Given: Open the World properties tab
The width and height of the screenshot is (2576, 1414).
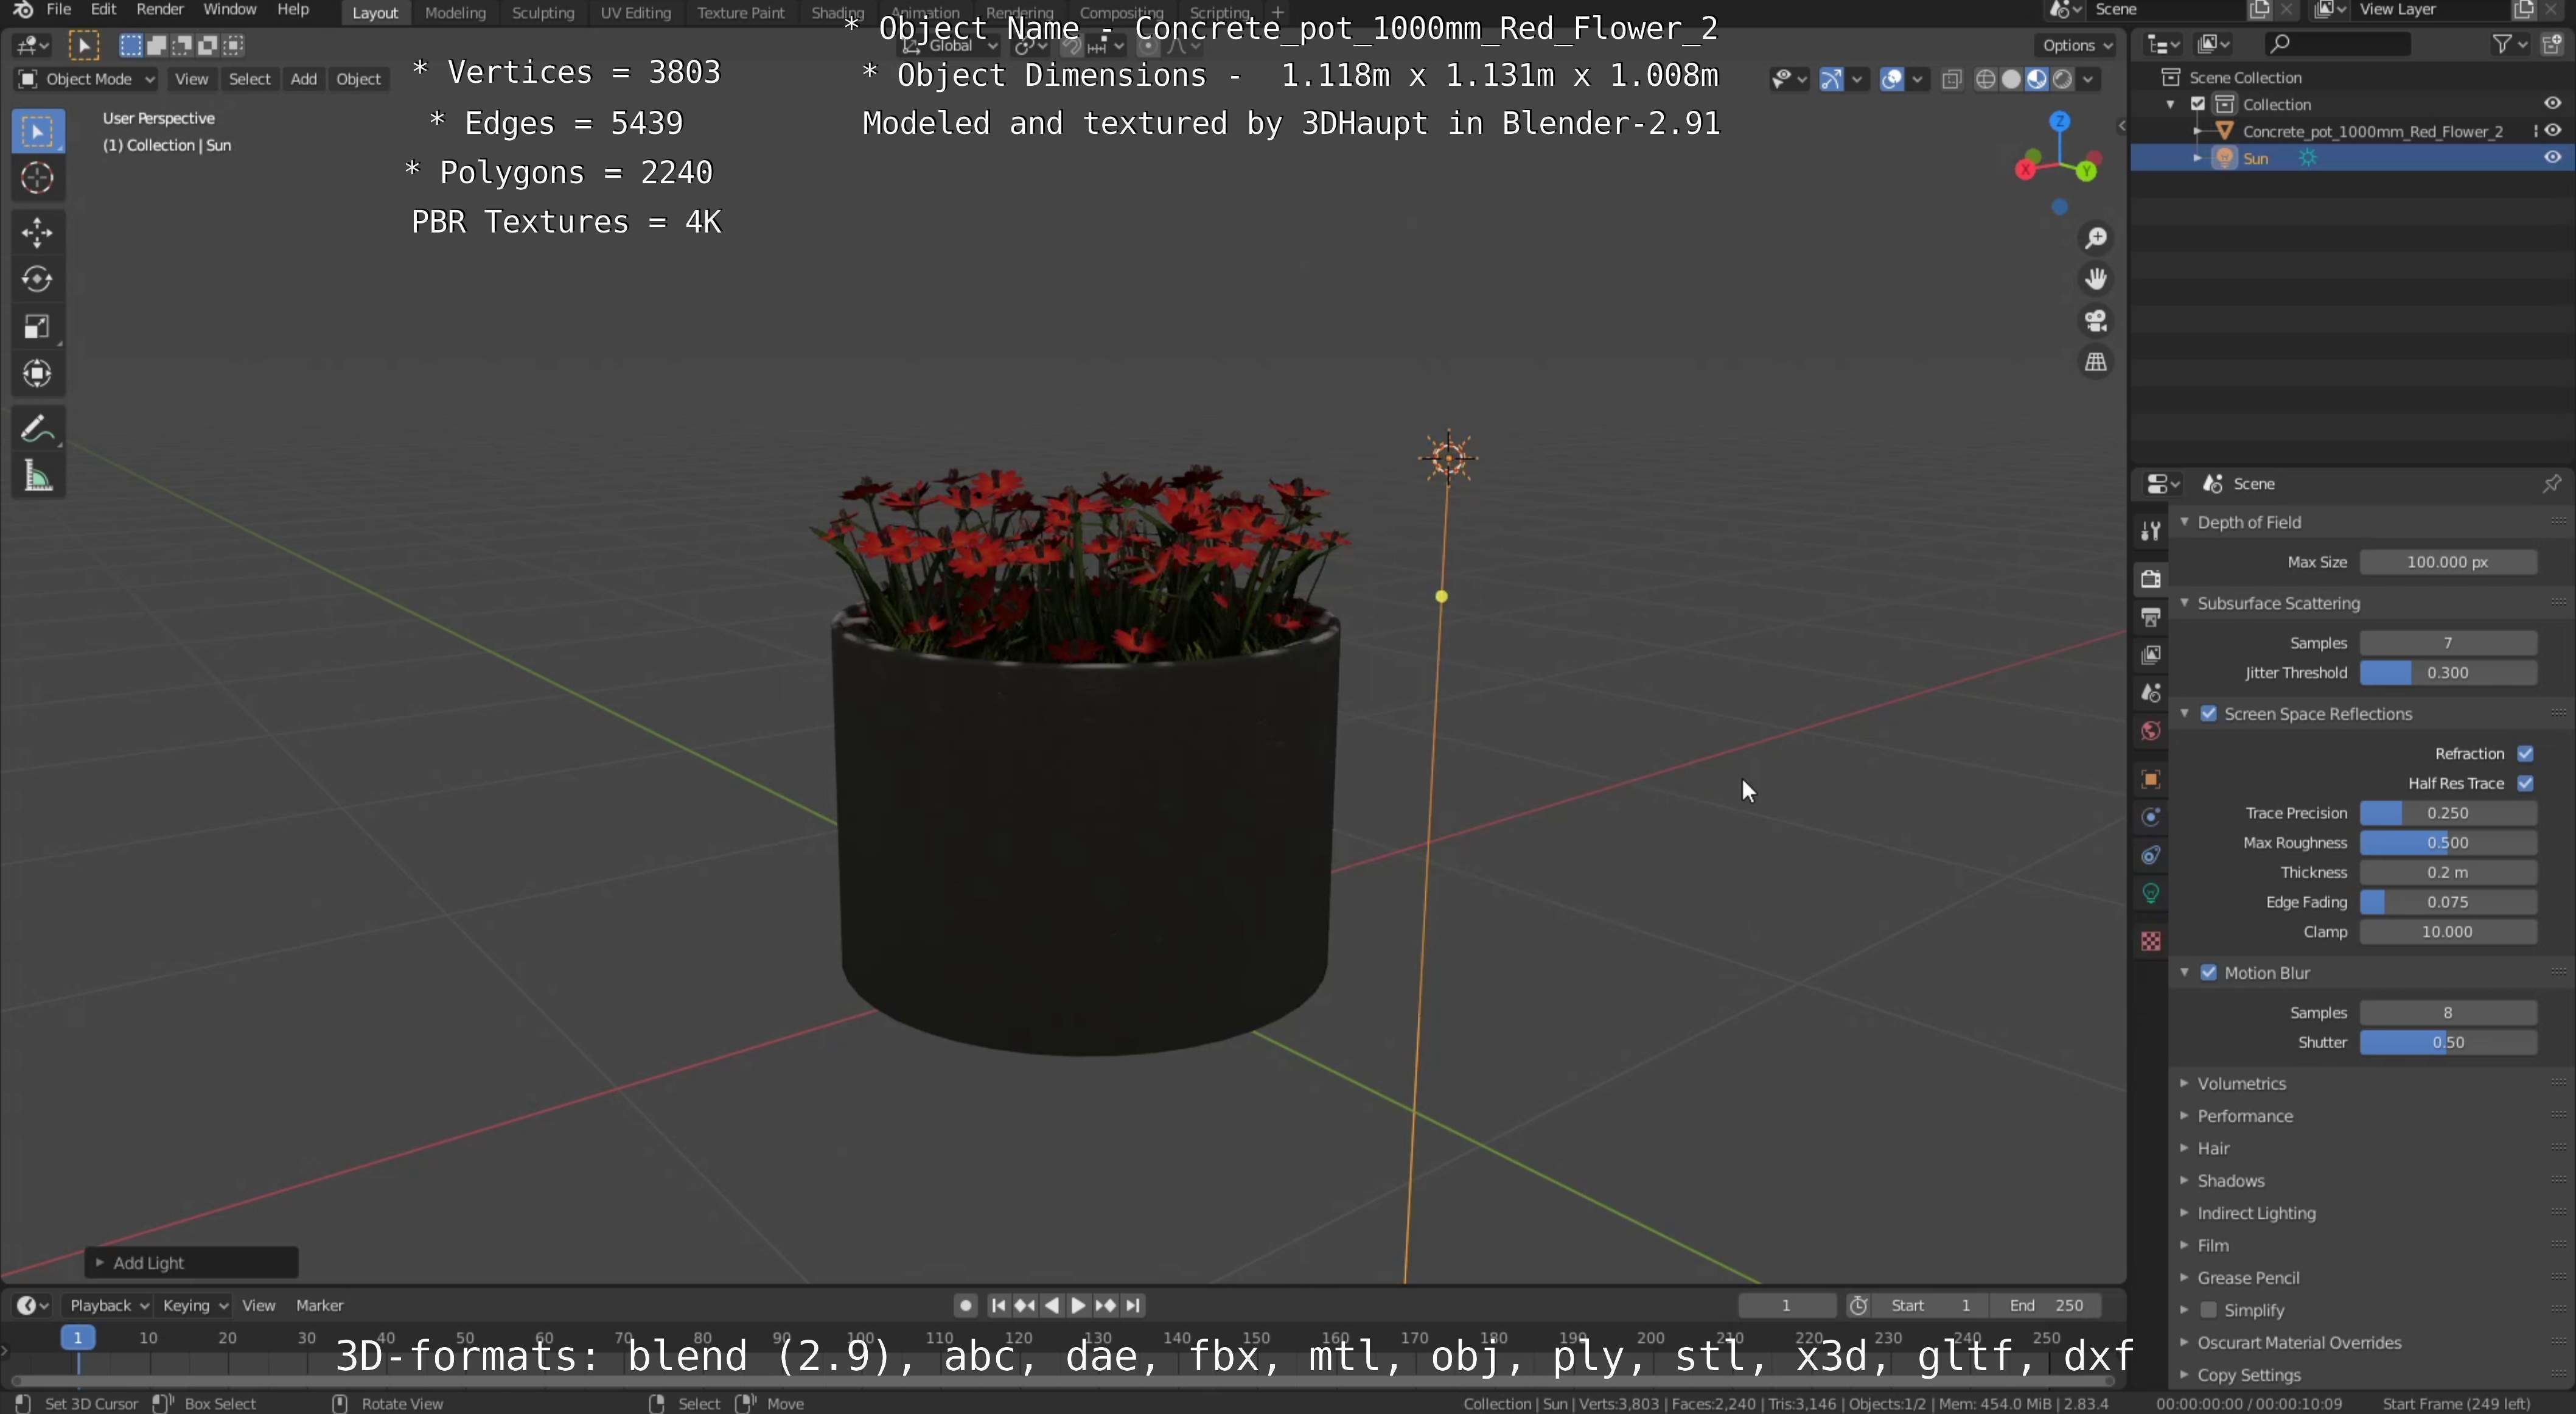Looking at the screenshot, I should pyautogui.click(x=2151, y=731).
